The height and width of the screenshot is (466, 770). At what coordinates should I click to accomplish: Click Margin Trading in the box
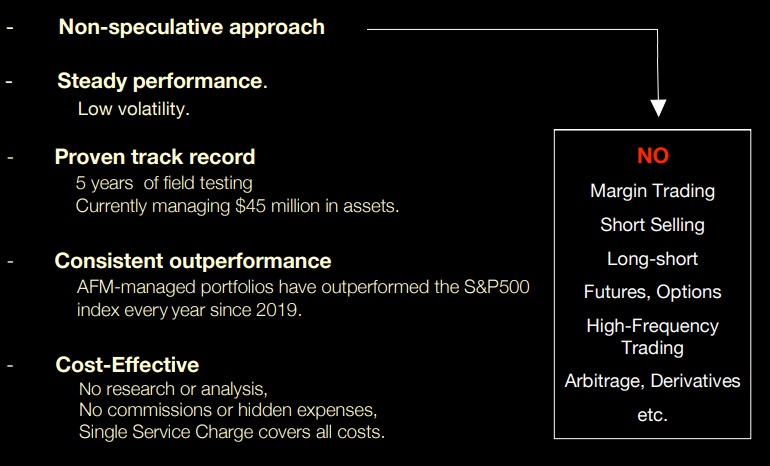tap(653, 191)
